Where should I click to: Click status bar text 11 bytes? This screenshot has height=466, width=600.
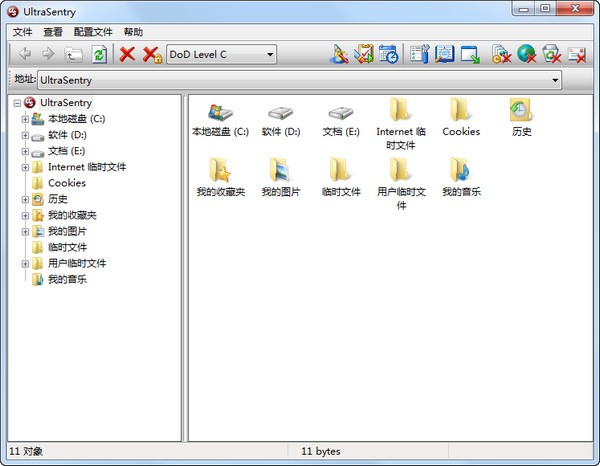321,451
